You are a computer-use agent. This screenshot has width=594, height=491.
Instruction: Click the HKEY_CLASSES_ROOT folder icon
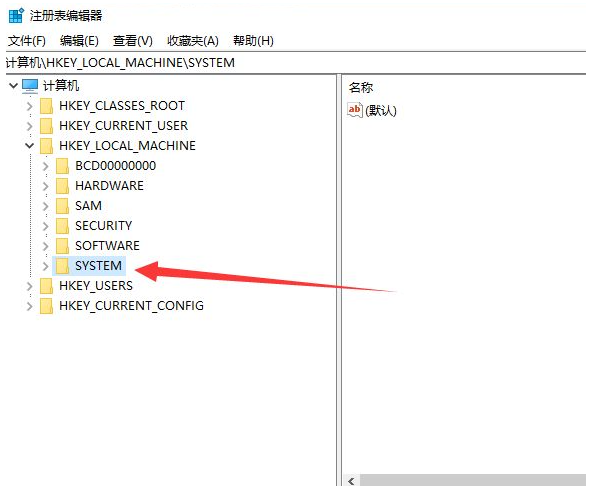point(46,106)
